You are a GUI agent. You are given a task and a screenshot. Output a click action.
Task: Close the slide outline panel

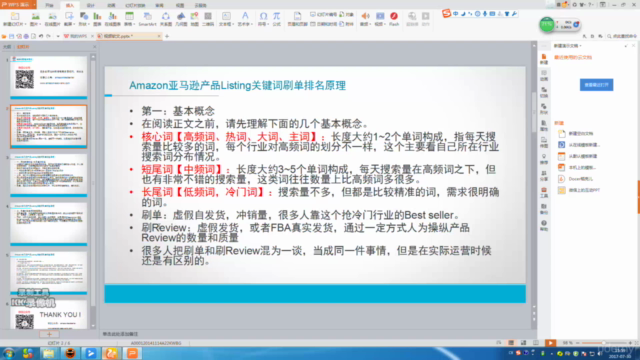94,47
